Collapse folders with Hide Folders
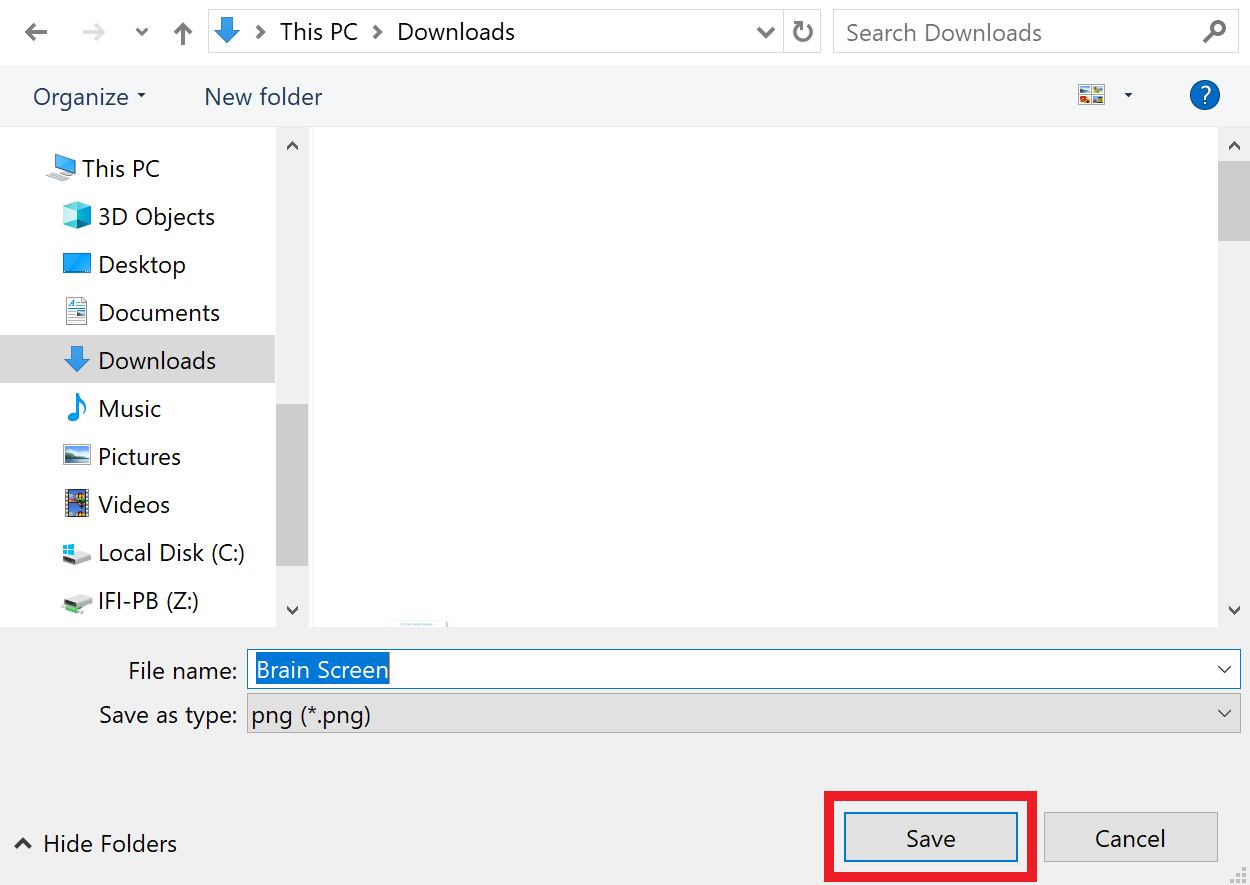Screen dimensions: 1250x885 pos(94,843)
